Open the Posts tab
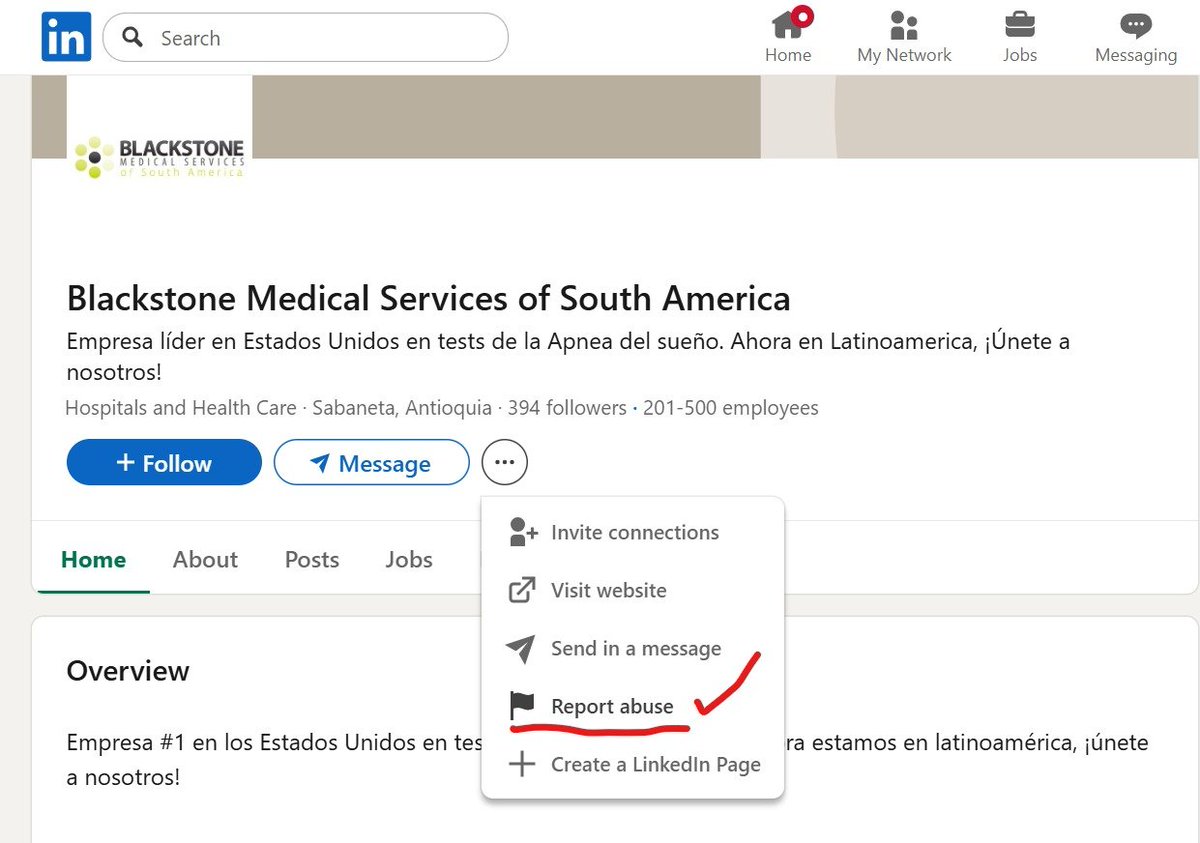Image resolution: width=1200 pixels, height=843 pixels. 312,559
